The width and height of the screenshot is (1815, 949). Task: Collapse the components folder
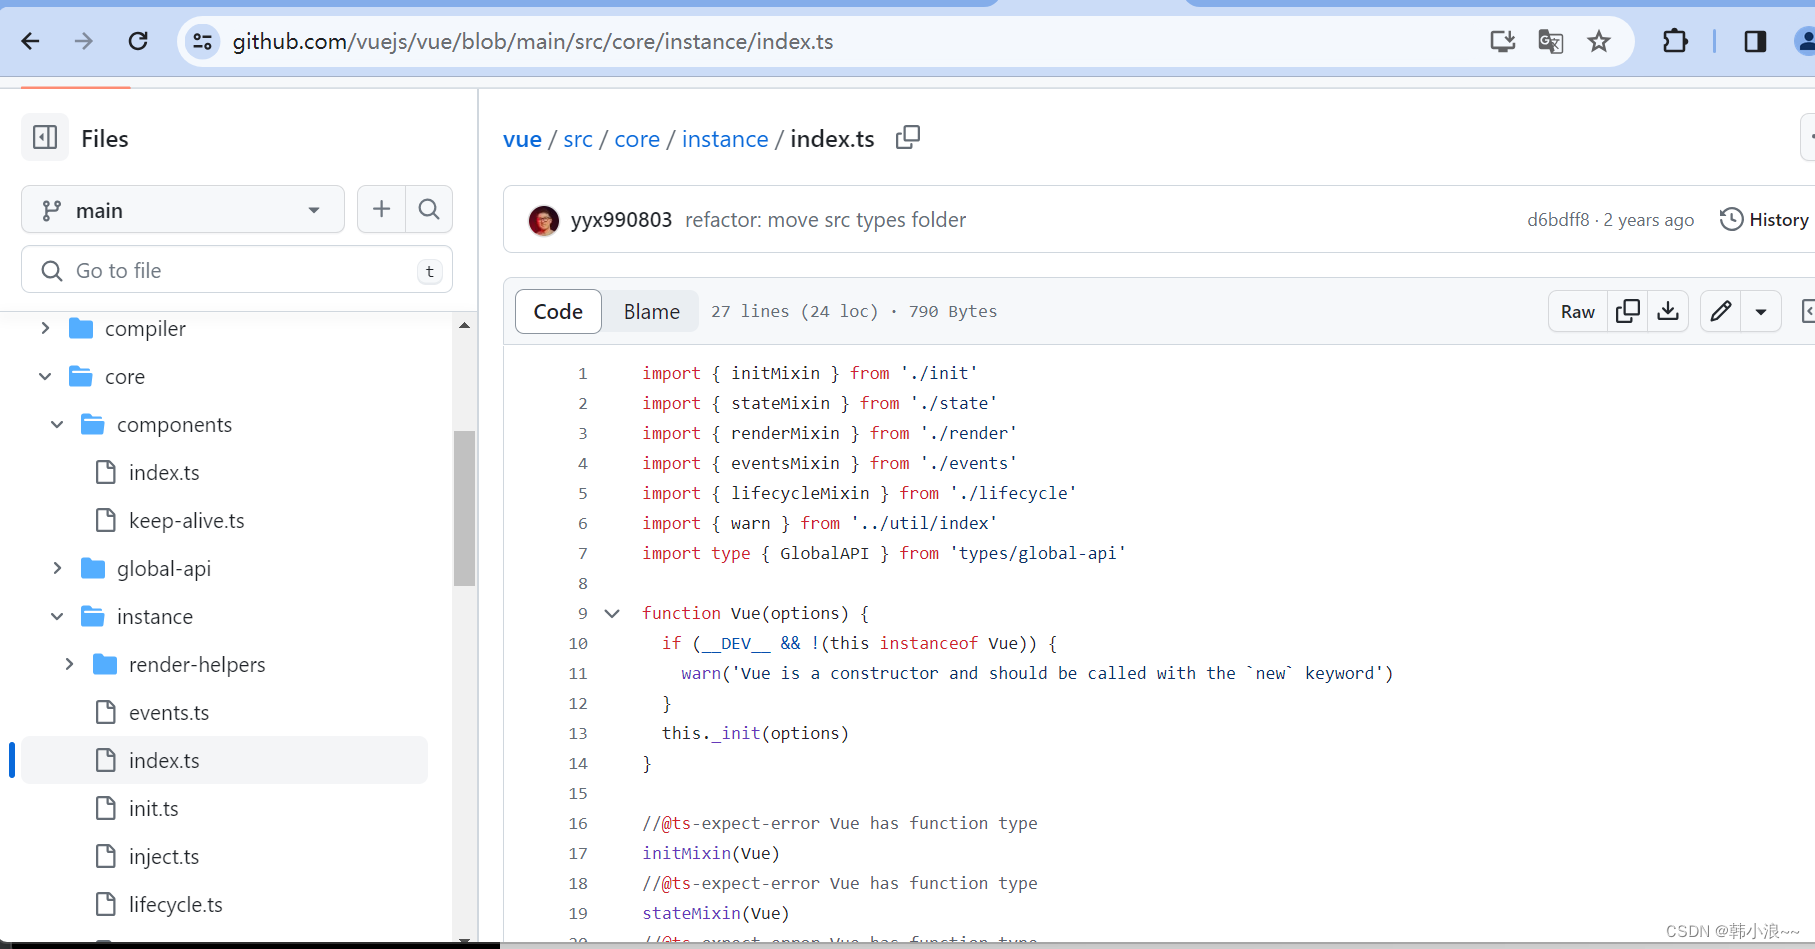[57, 424]
